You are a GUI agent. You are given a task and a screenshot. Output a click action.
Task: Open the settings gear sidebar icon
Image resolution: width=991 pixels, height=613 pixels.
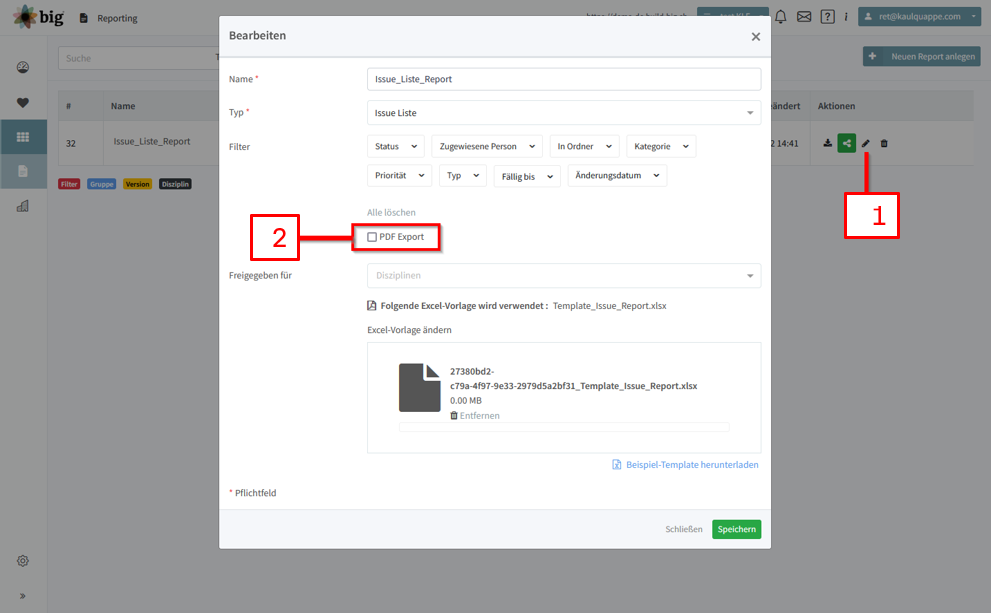coord(23,561)
